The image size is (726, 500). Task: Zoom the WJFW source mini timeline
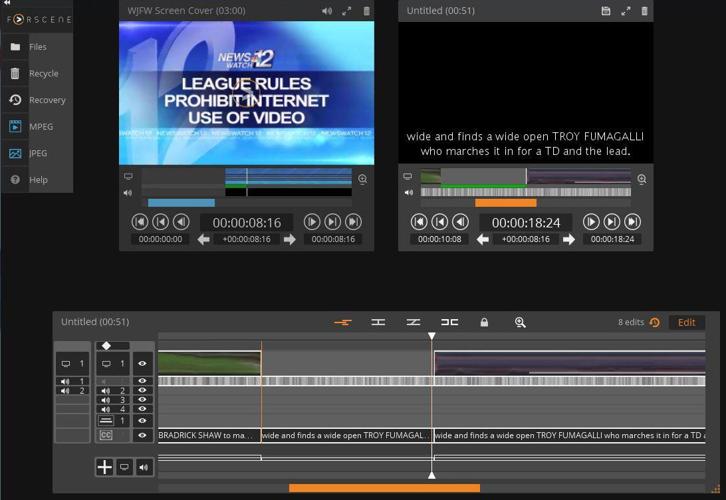(363, 179)
